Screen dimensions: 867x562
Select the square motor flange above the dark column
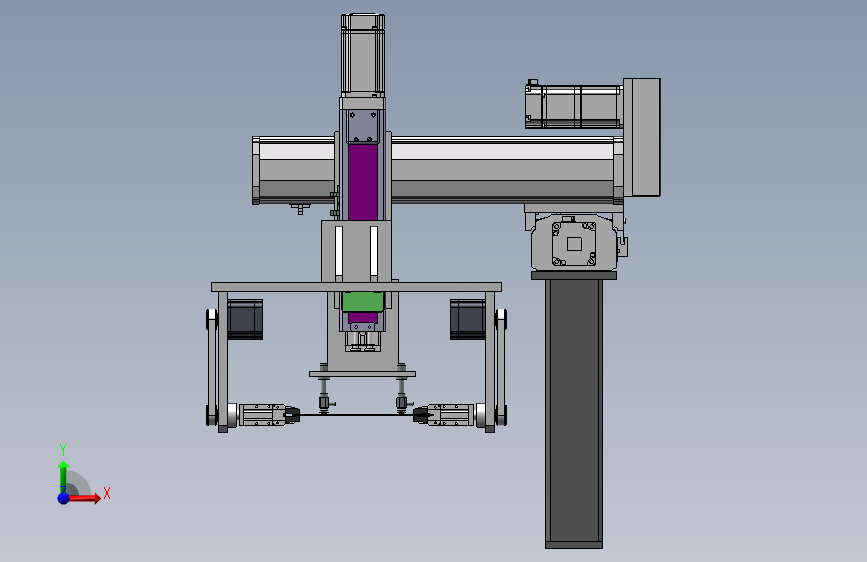click(574, 244)
